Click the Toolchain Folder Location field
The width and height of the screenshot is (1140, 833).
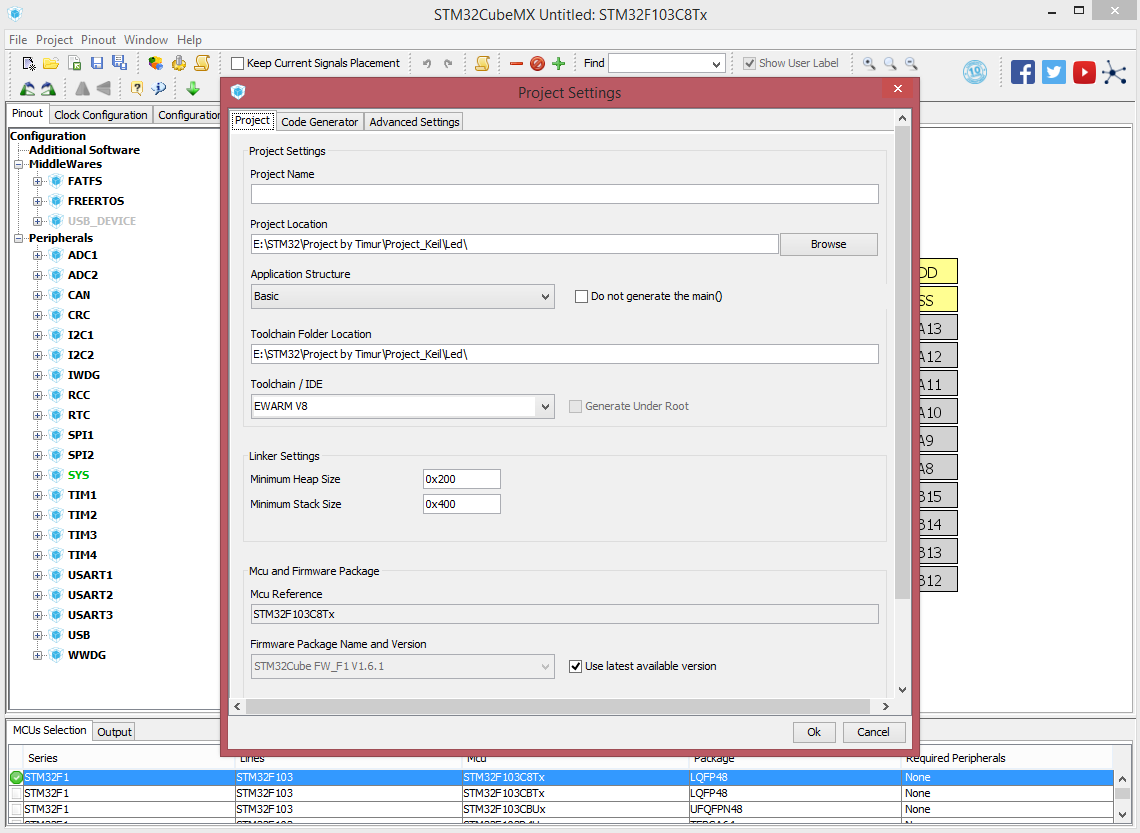564,354
